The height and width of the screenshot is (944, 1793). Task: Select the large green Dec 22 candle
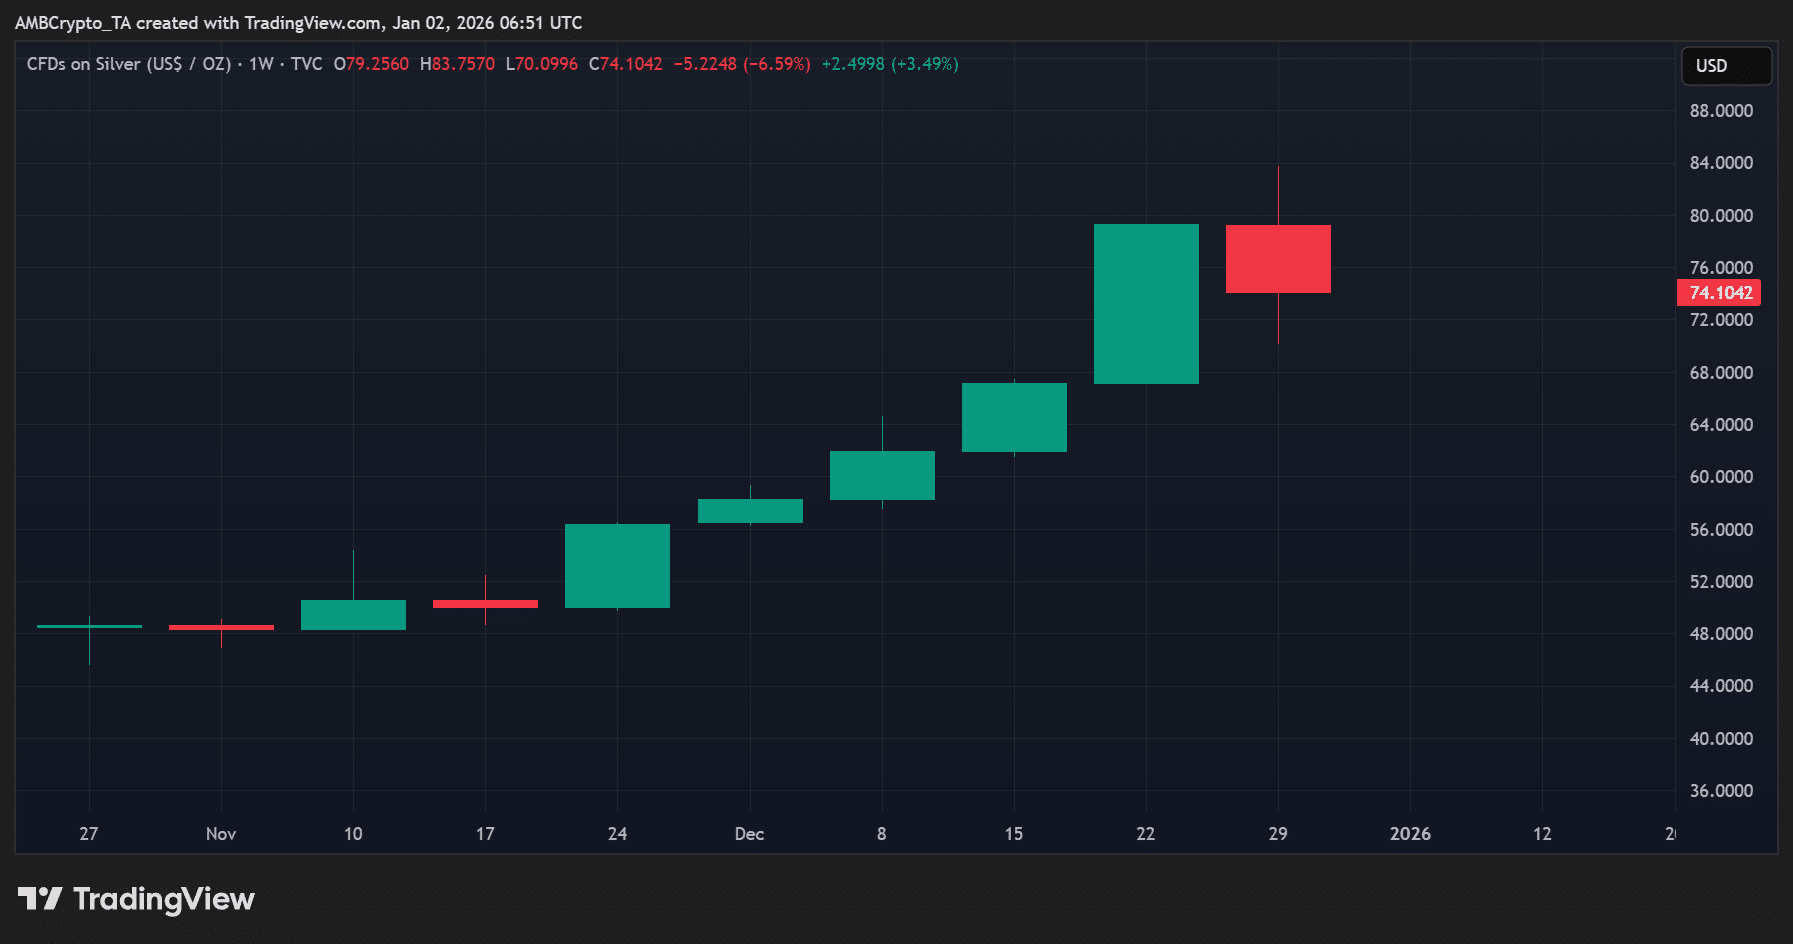[1145, 304]
